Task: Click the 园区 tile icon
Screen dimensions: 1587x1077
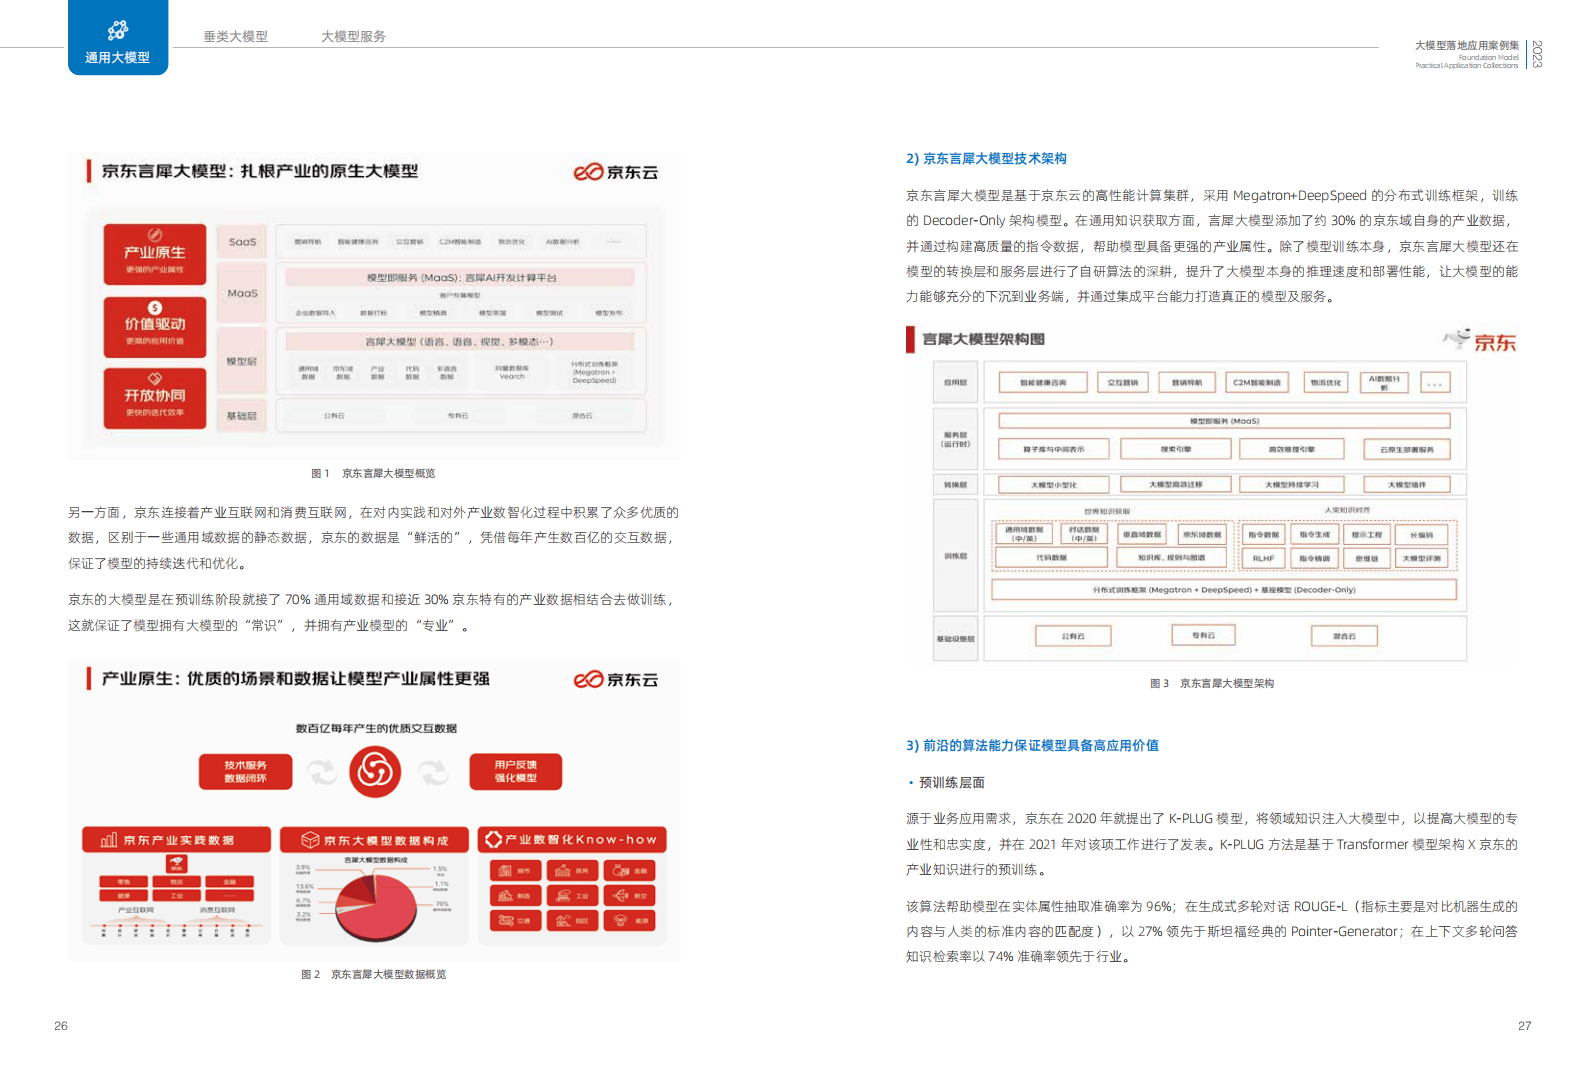Action: click(x=564, y=920)
